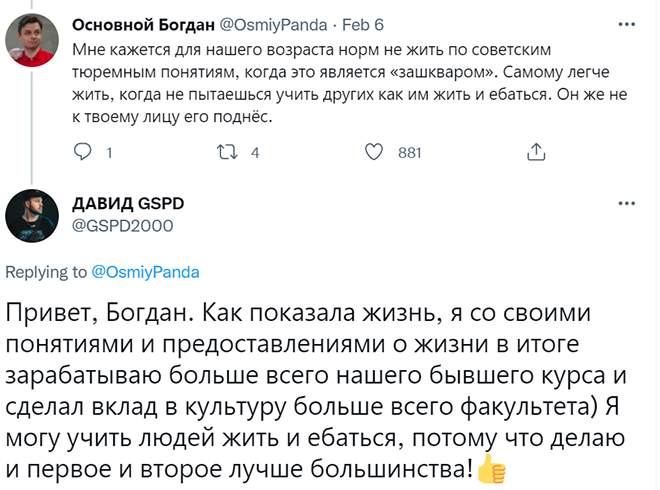Image resolution: width=660 pixels, height=490 pixels.
Task: Click the @GSPD2000 handle
Action: tap(122, 226)
